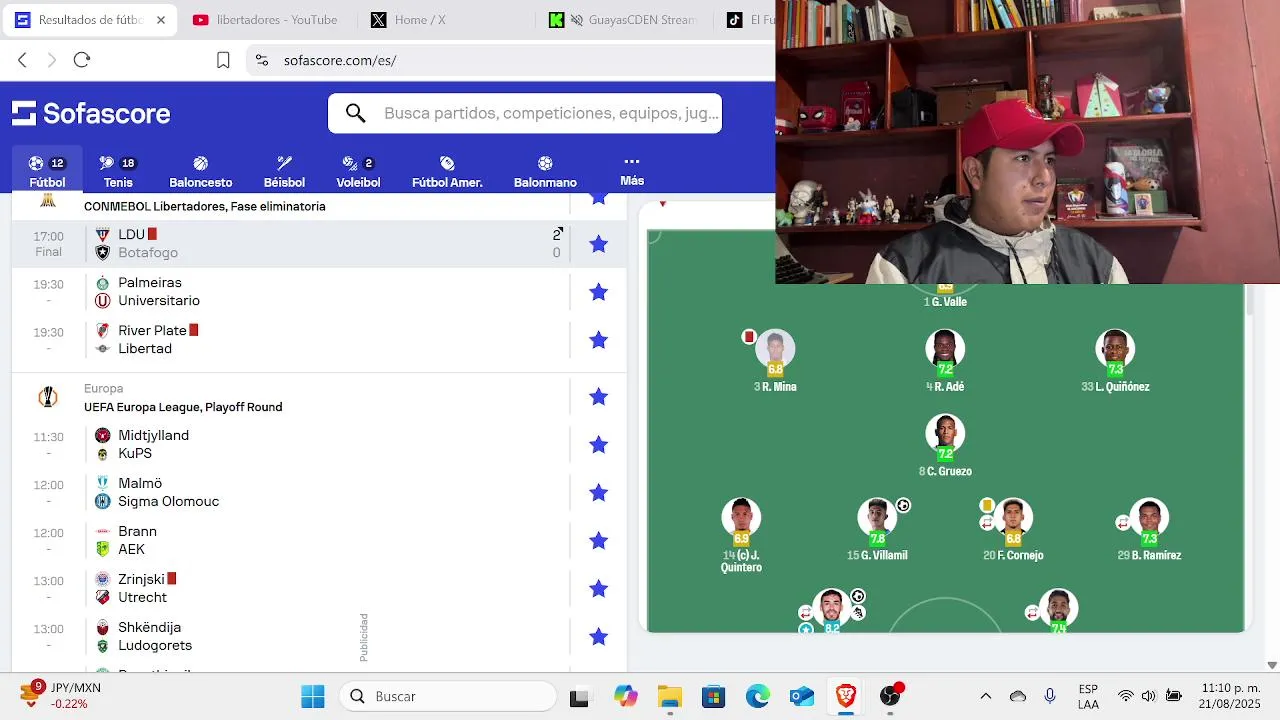Viewport: 1280px width, 720px height.
Task: Toggle favorite star for LDU vs Botafogo
Action: [599, 244]
